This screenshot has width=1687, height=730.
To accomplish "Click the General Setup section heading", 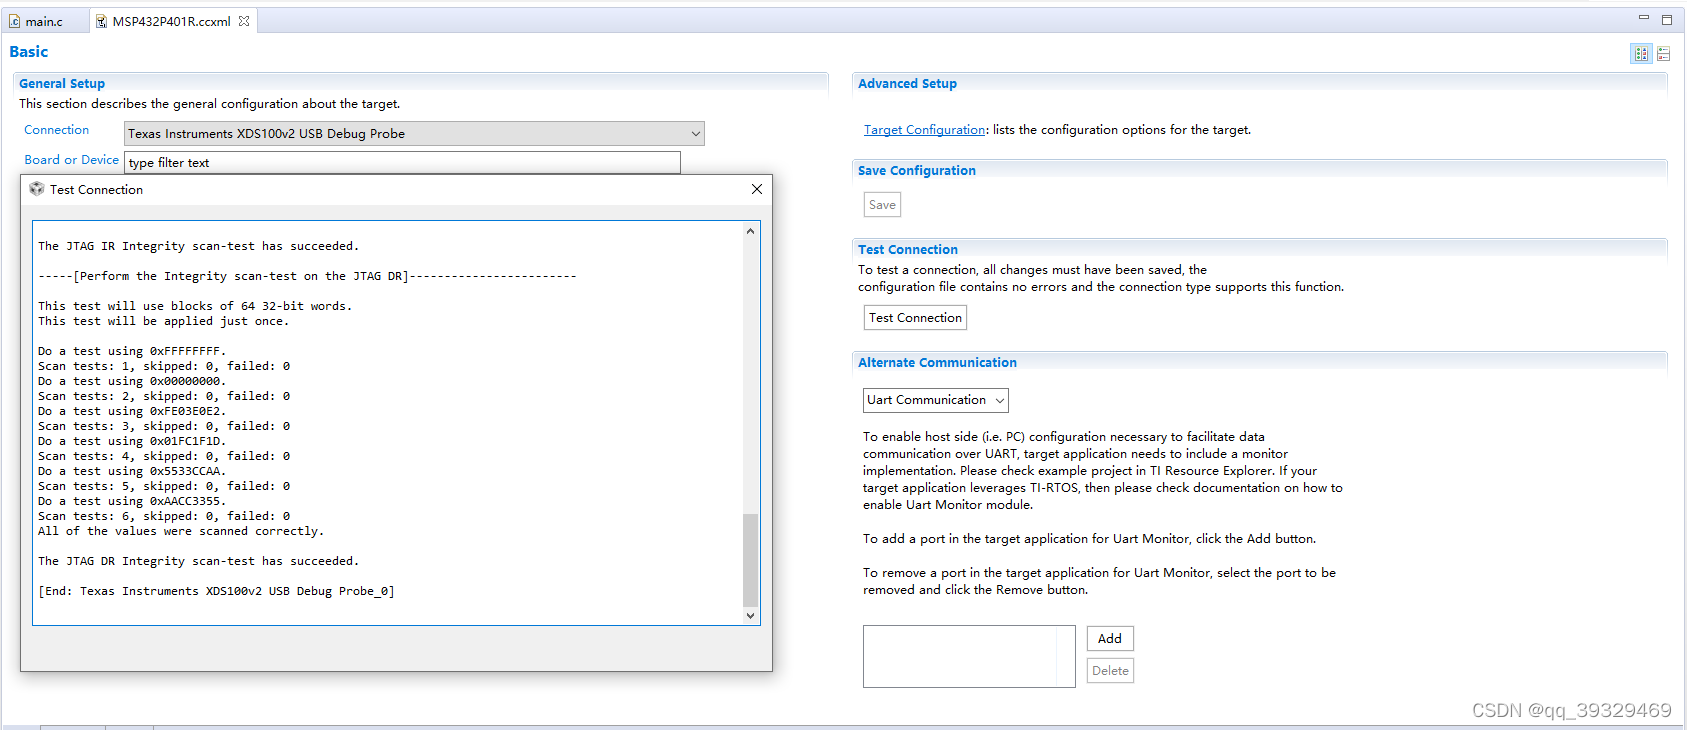I will pos(62,84).
